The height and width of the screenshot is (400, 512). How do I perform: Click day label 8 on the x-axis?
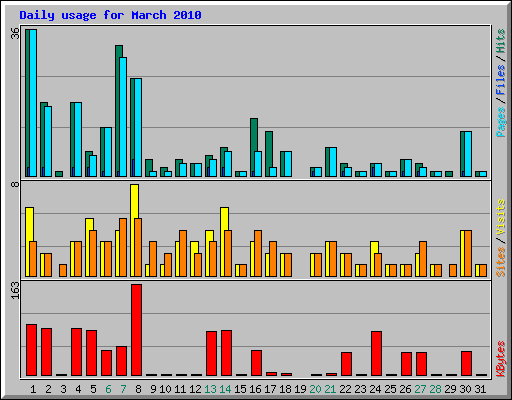click(x=138, y=389)
